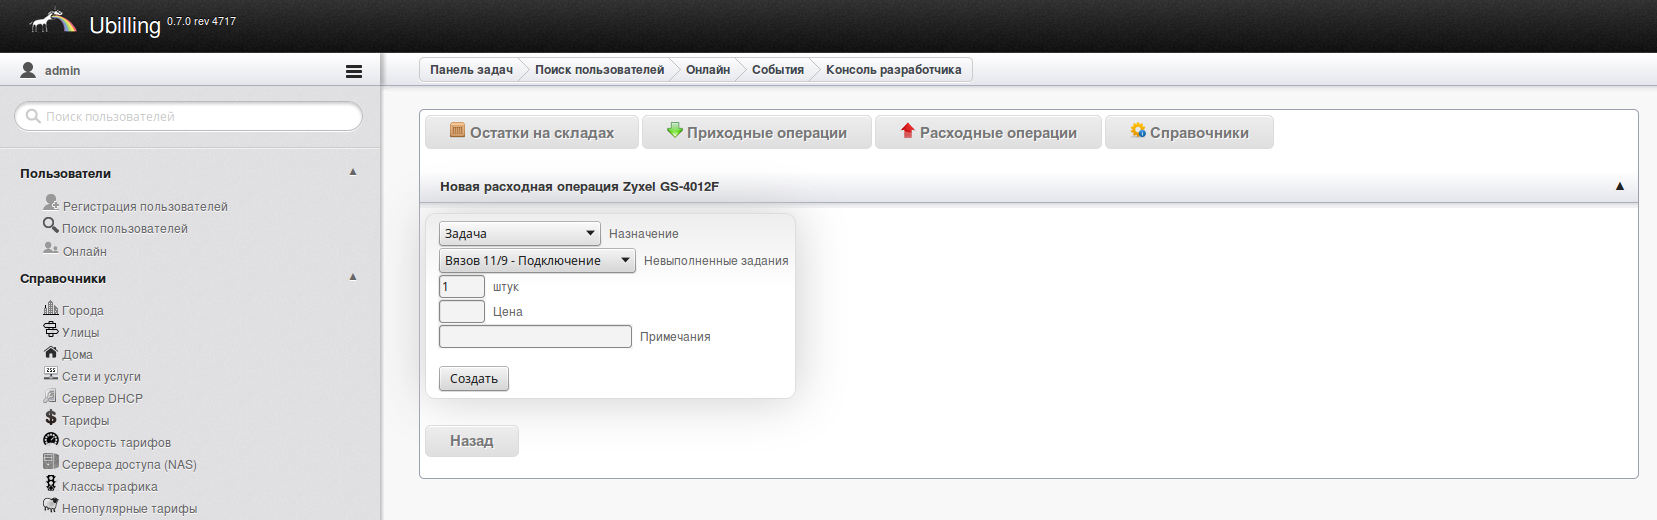Open the Остатки на складах tab
The width and height of the screenshot is (1657, 520).
pyautogui.click(x=532, y=133)
